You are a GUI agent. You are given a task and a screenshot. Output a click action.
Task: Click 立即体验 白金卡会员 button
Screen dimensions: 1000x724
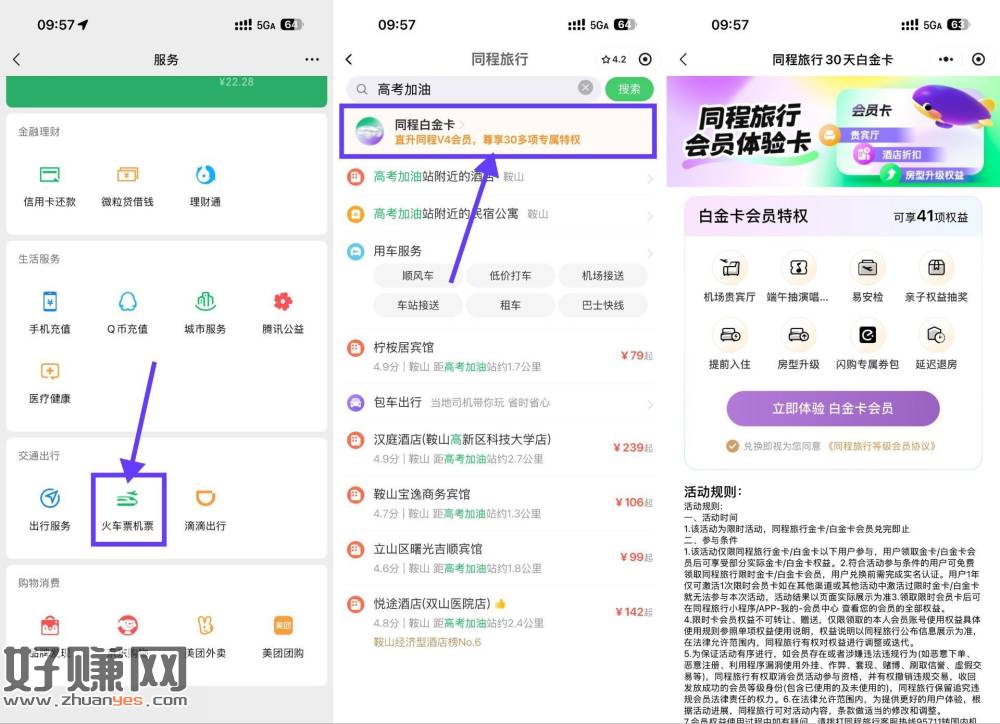(833, 408)
